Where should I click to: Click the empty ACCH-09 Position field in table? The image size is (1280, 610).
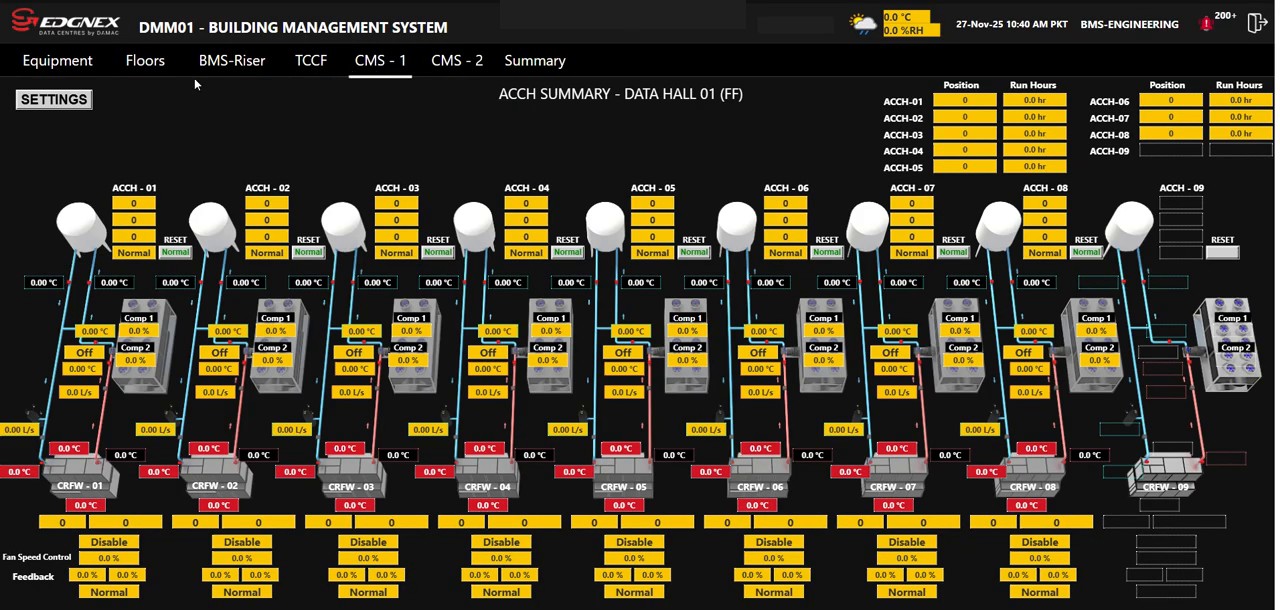pyautogui.click(x=1171, y=151)
